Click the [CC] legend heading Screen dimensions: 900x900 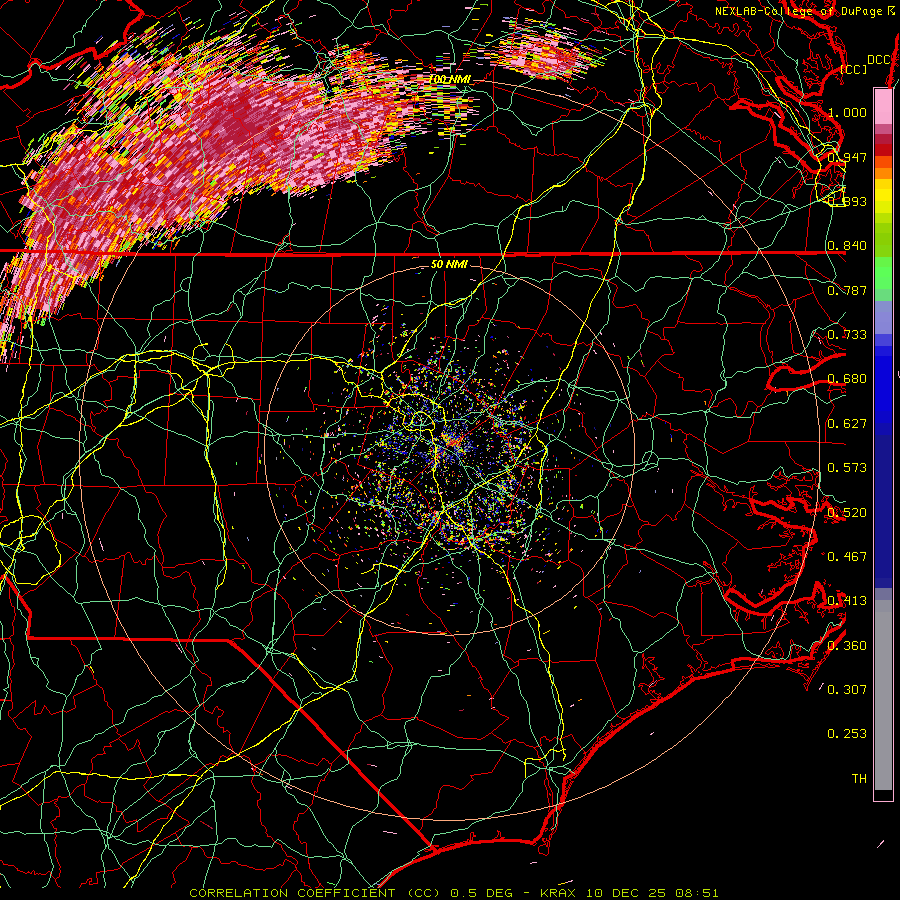tap(854, 69)
